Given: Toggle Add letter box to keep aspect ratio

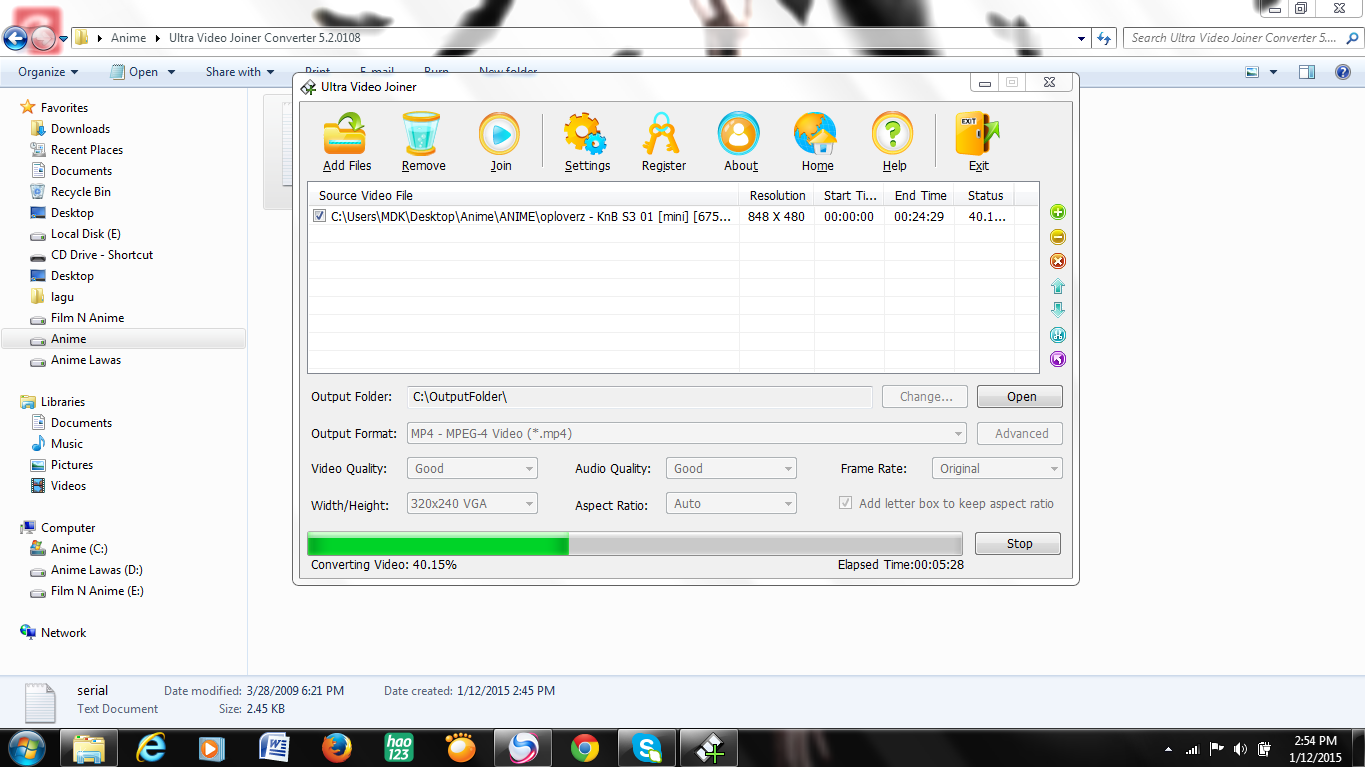Looking at the screenshot, I should click(x=846, y=503).
